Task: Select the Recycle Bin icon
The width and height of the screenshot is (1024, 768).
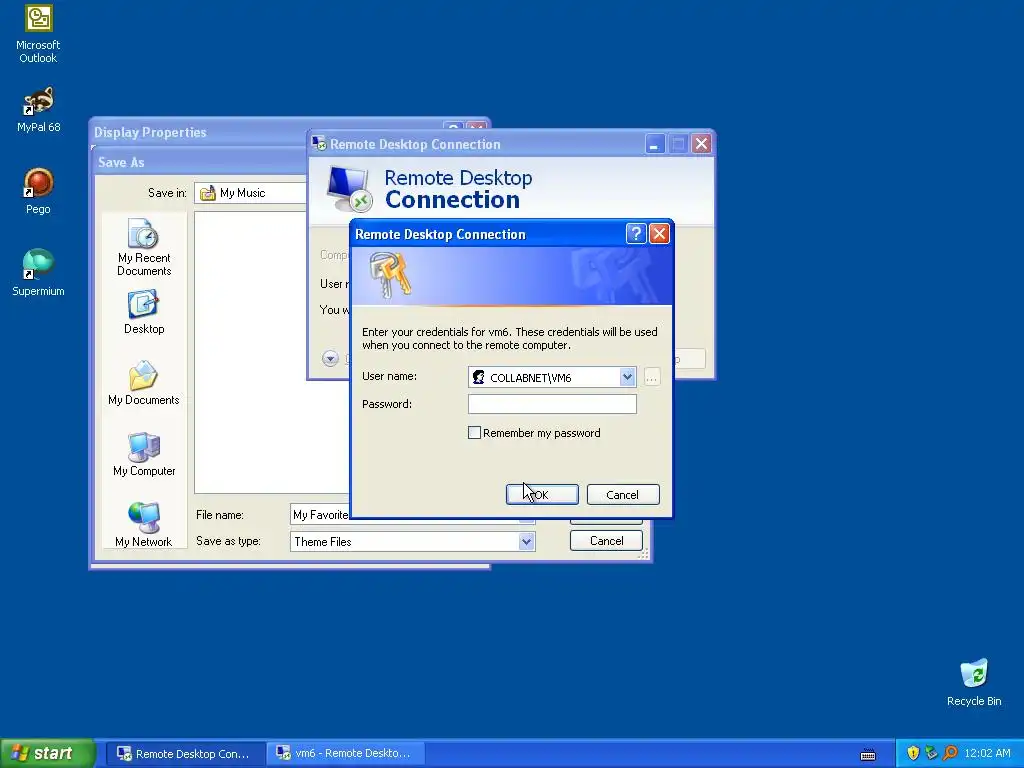Action: tap(974, 682)
